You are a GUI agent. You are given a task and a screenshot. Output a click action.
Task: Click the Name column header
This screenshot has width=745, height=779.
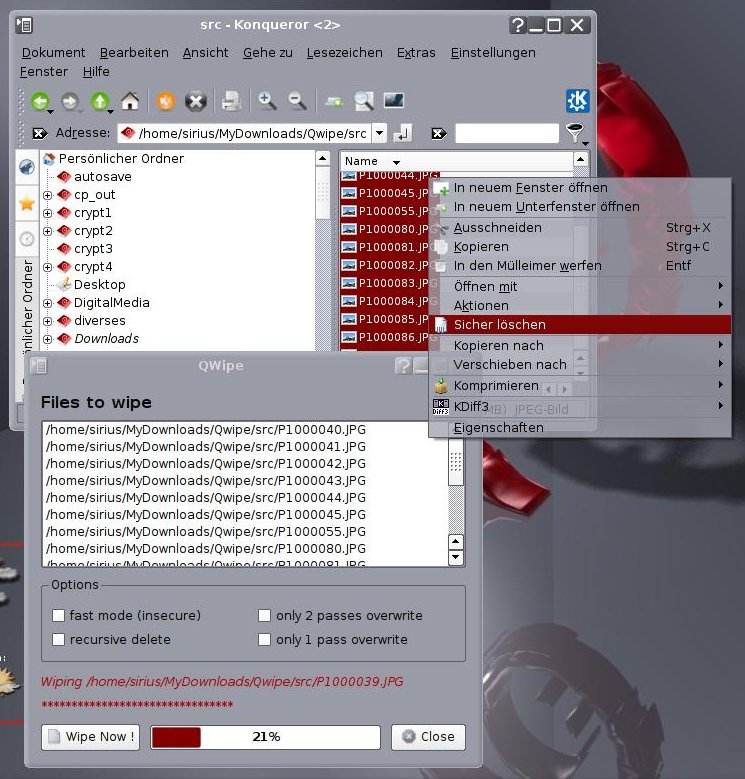click(456, 161)
